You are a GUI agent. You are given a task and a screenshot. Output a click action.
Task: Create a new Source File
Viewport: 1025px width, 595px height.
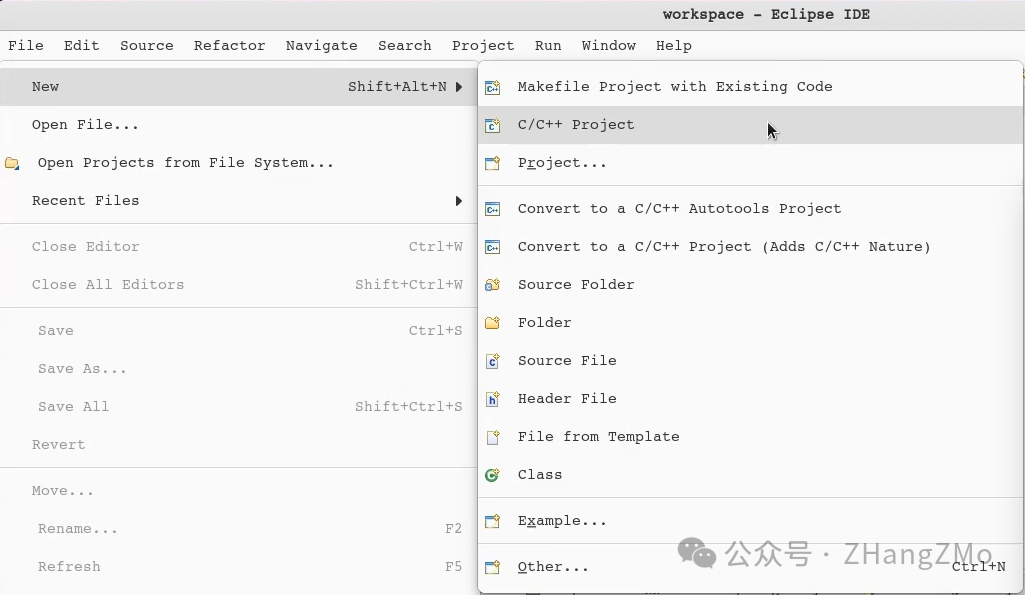[750, 361]
